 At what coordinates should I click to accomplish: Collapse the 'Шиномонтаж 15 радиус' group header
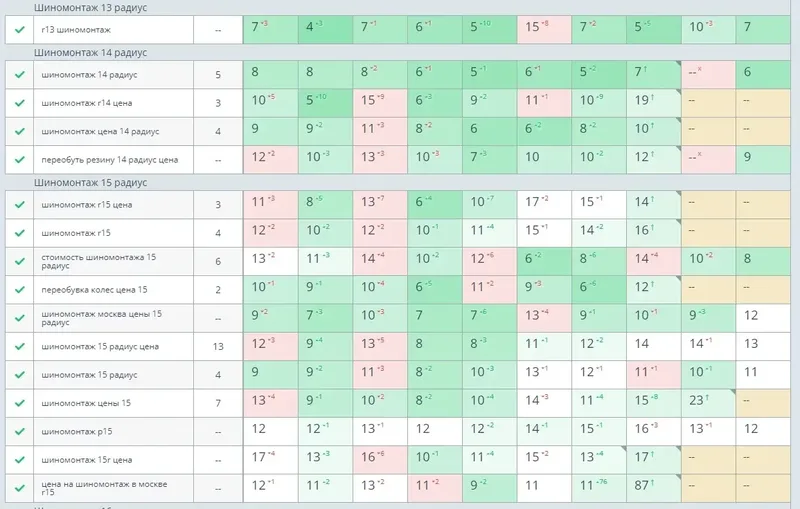pyautogui.click(x=90, y=183)
